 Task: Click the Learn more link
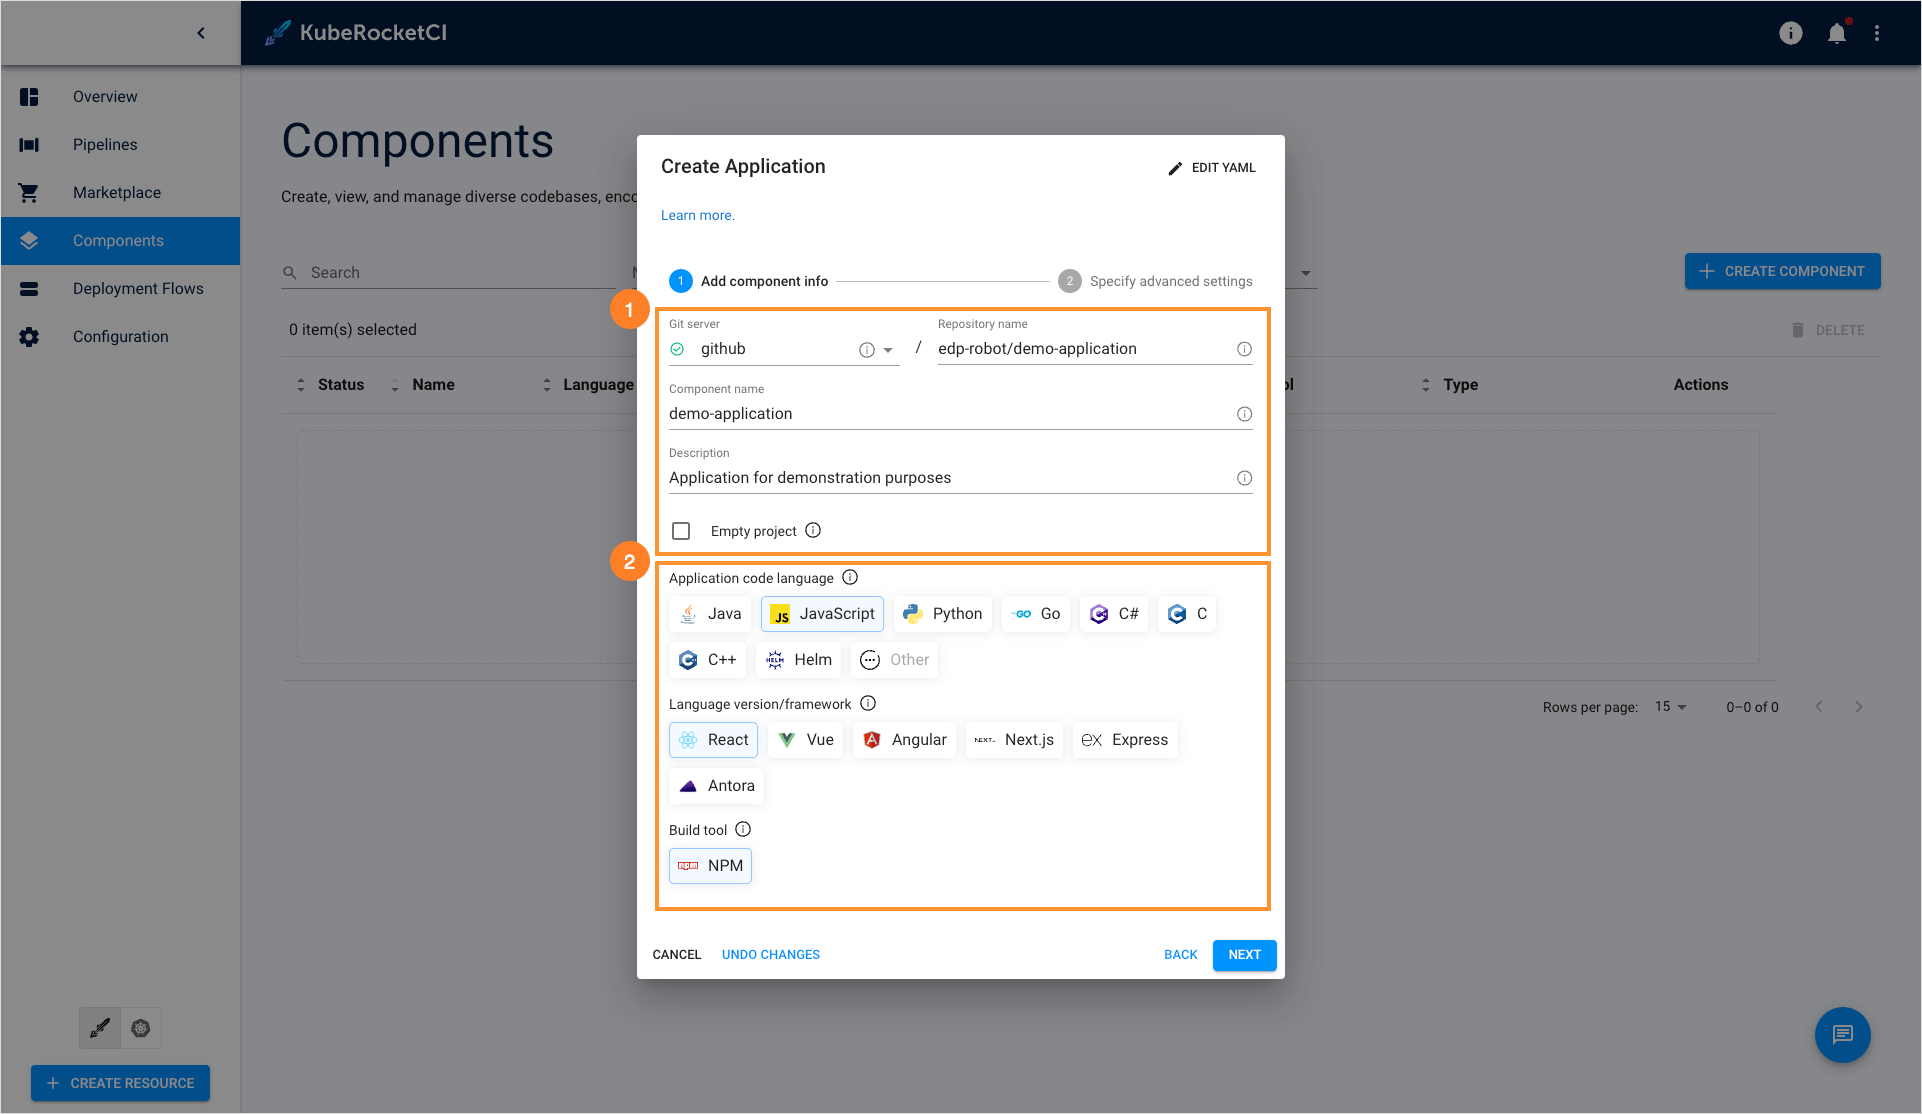(x=697, y=214)
